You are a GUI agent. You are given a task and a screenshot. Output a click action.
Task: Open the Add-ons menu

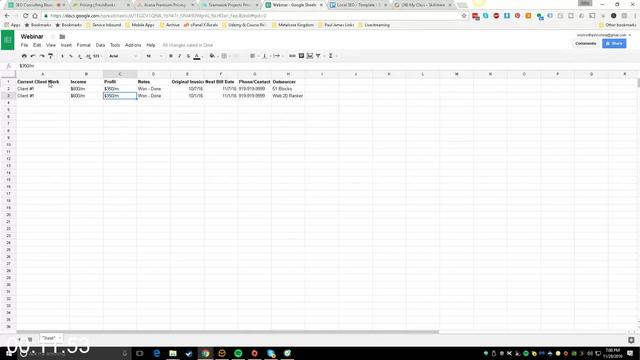[133, 45]
